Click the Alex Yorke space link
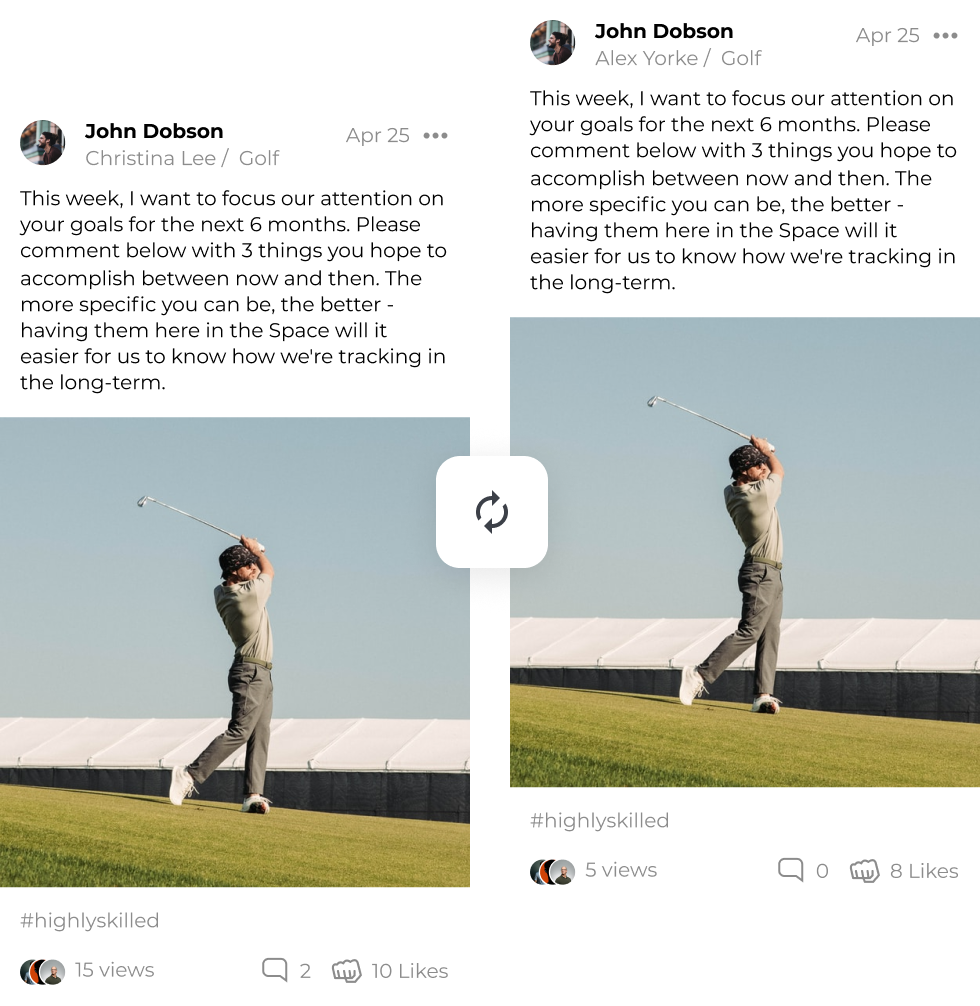The height and width of the screenshot is (1006, 980). (646, 58)
